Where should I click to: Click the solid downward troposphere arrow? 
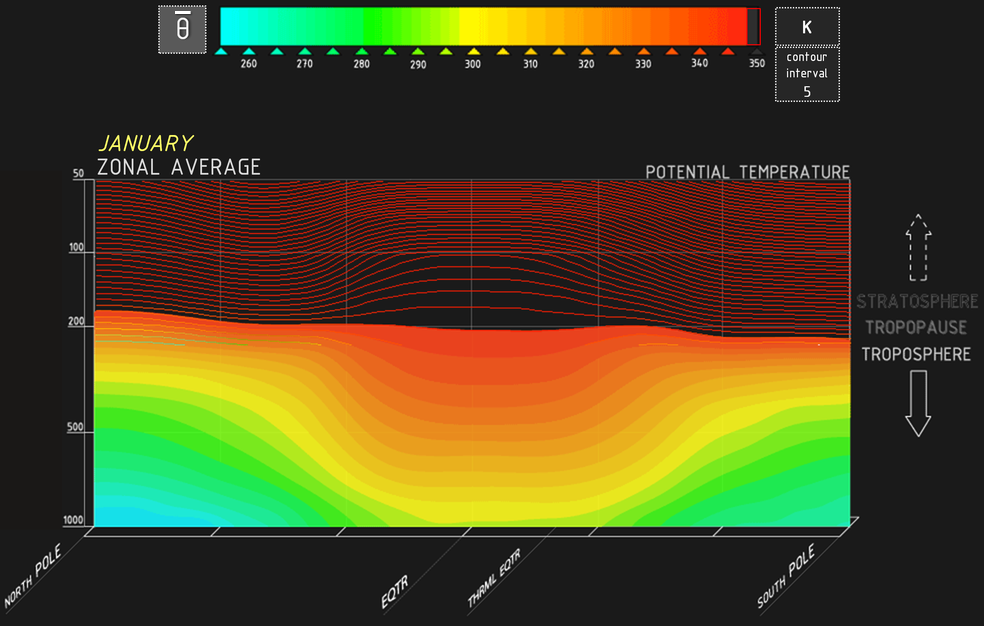tap(917, 402)
